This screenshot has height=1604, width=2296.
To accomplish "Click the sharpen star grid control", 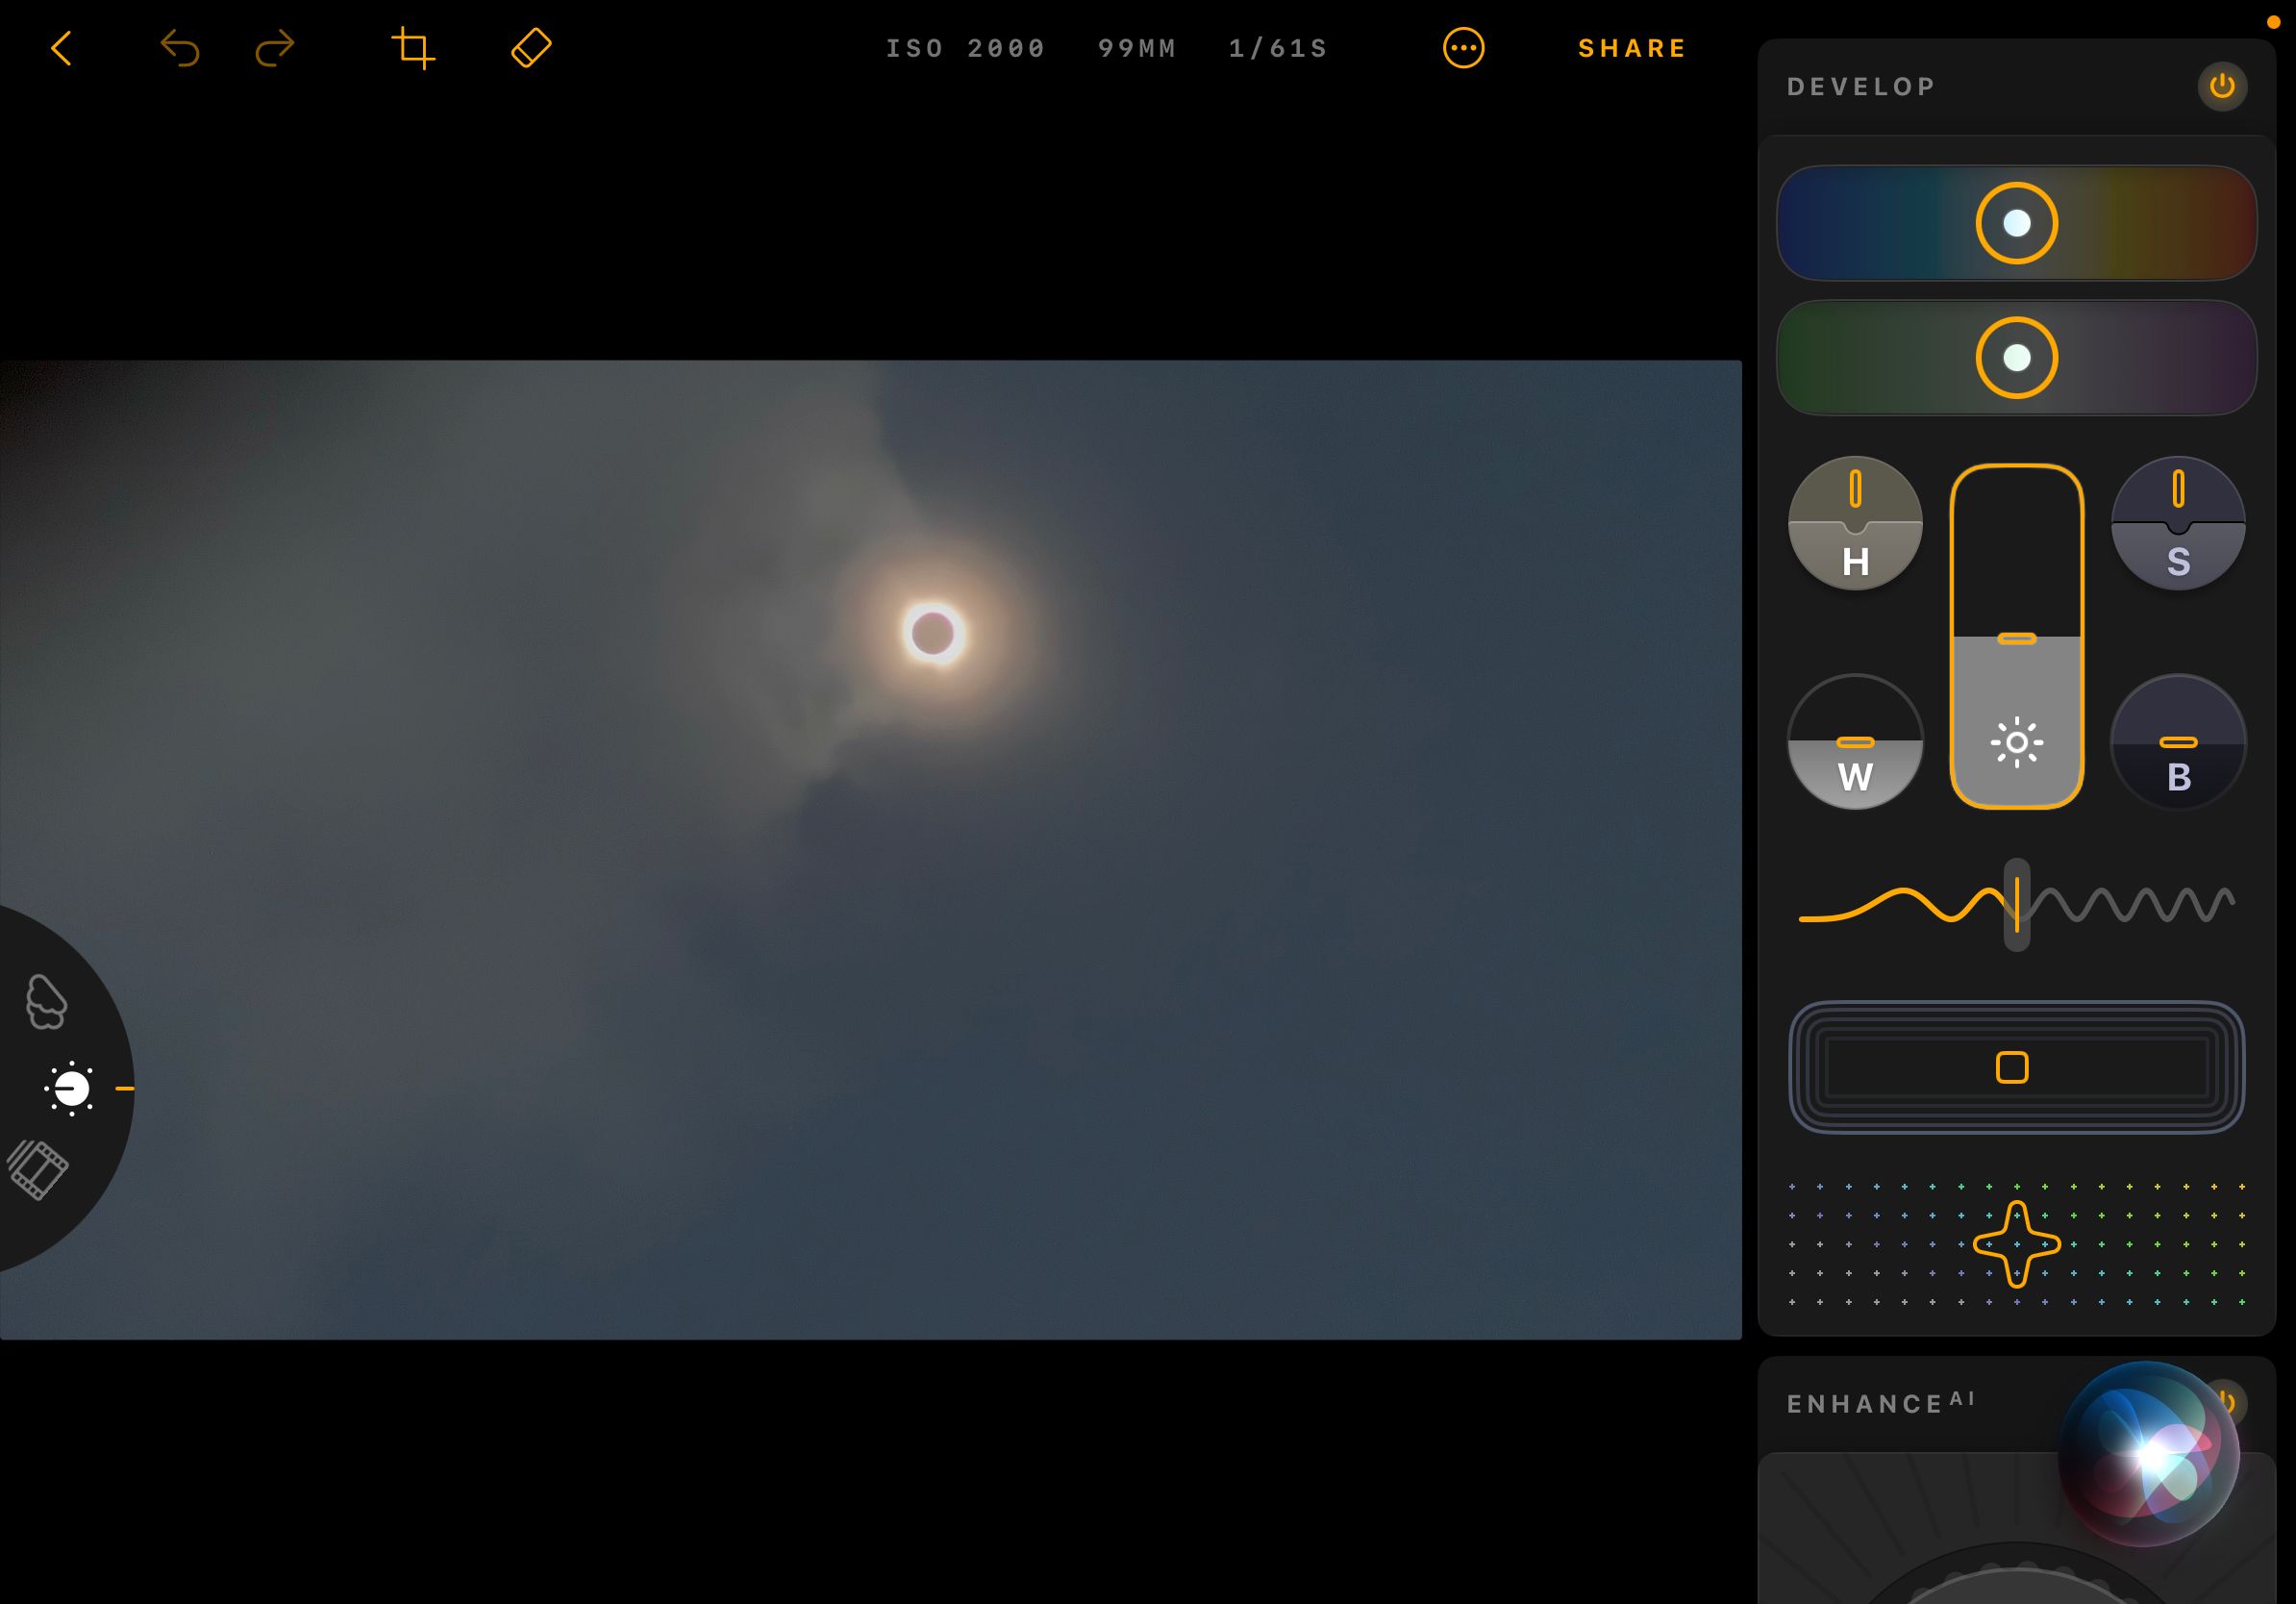I will point(2016,1244).
